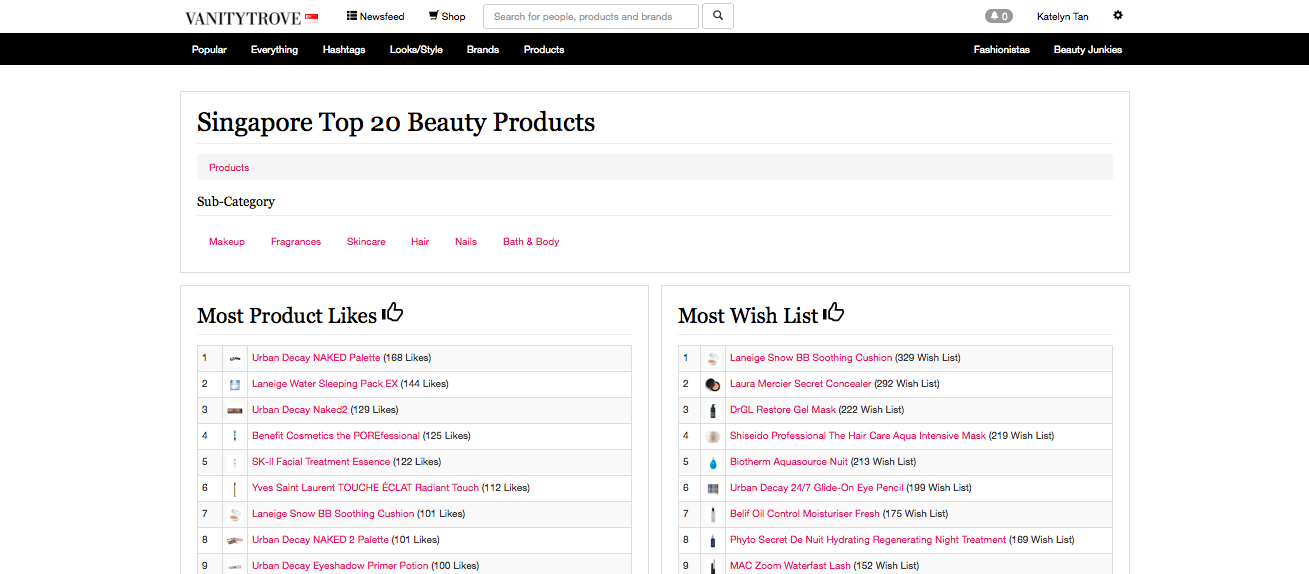1309x574 pixels.
Task: Open the Beauty Junkies section
Action: pos(1088,49)
